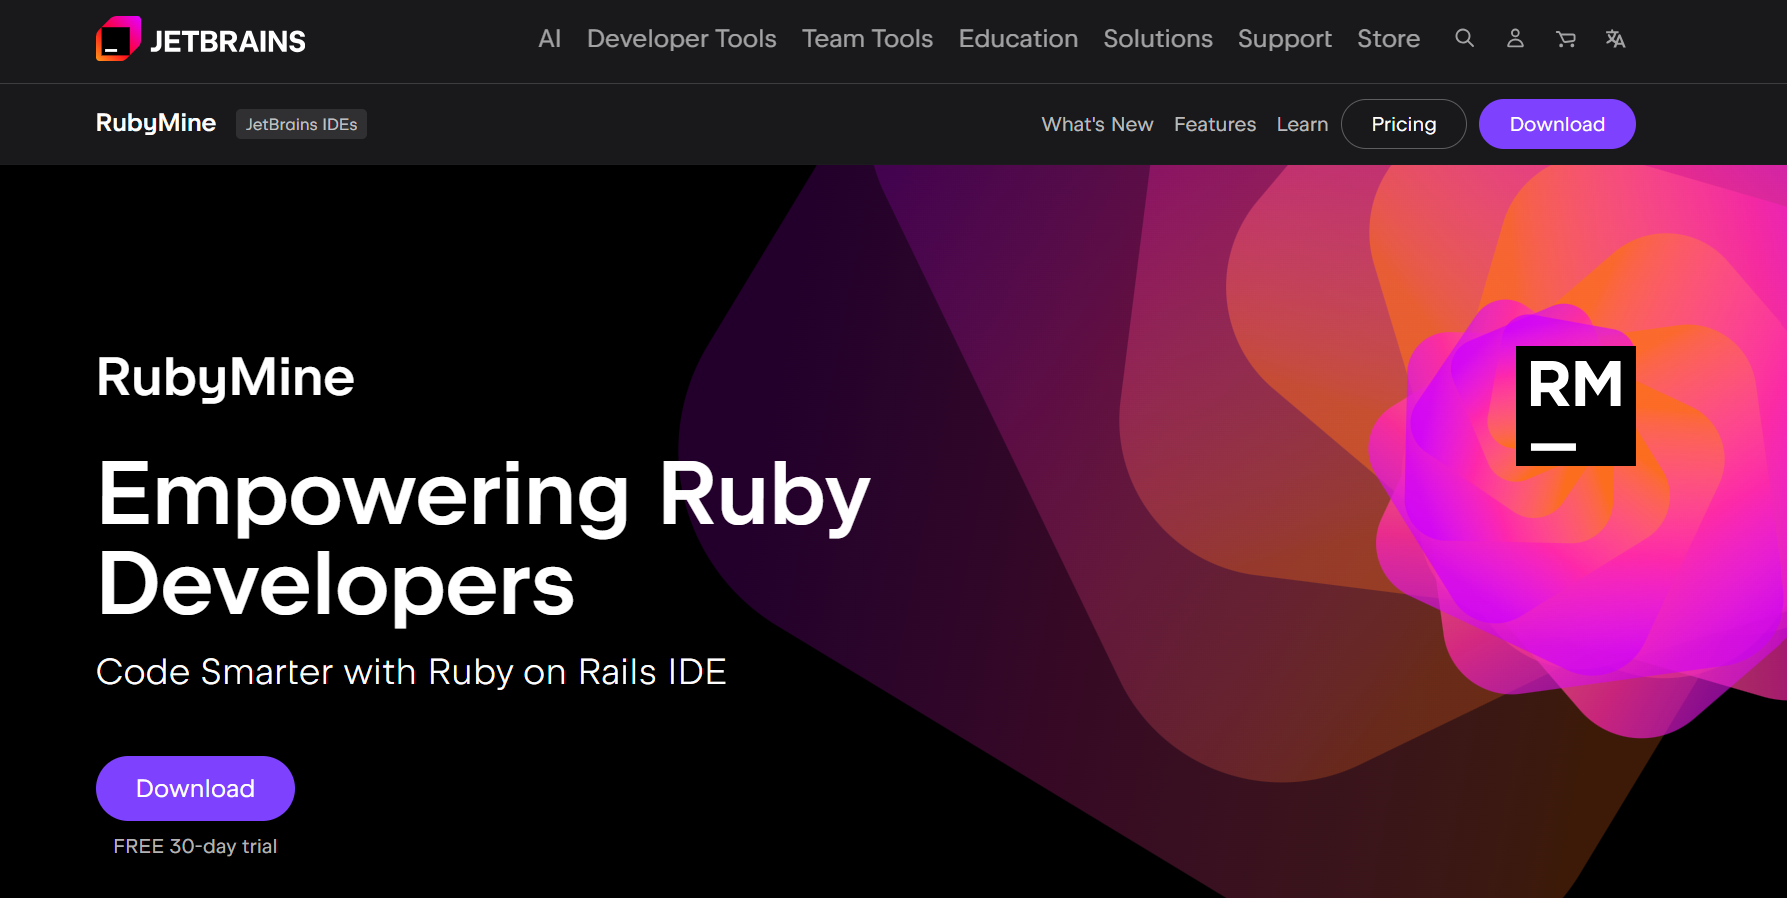Open the Features link
Viewport: 1787px width, 898px height.
[x=1215, y=124]
